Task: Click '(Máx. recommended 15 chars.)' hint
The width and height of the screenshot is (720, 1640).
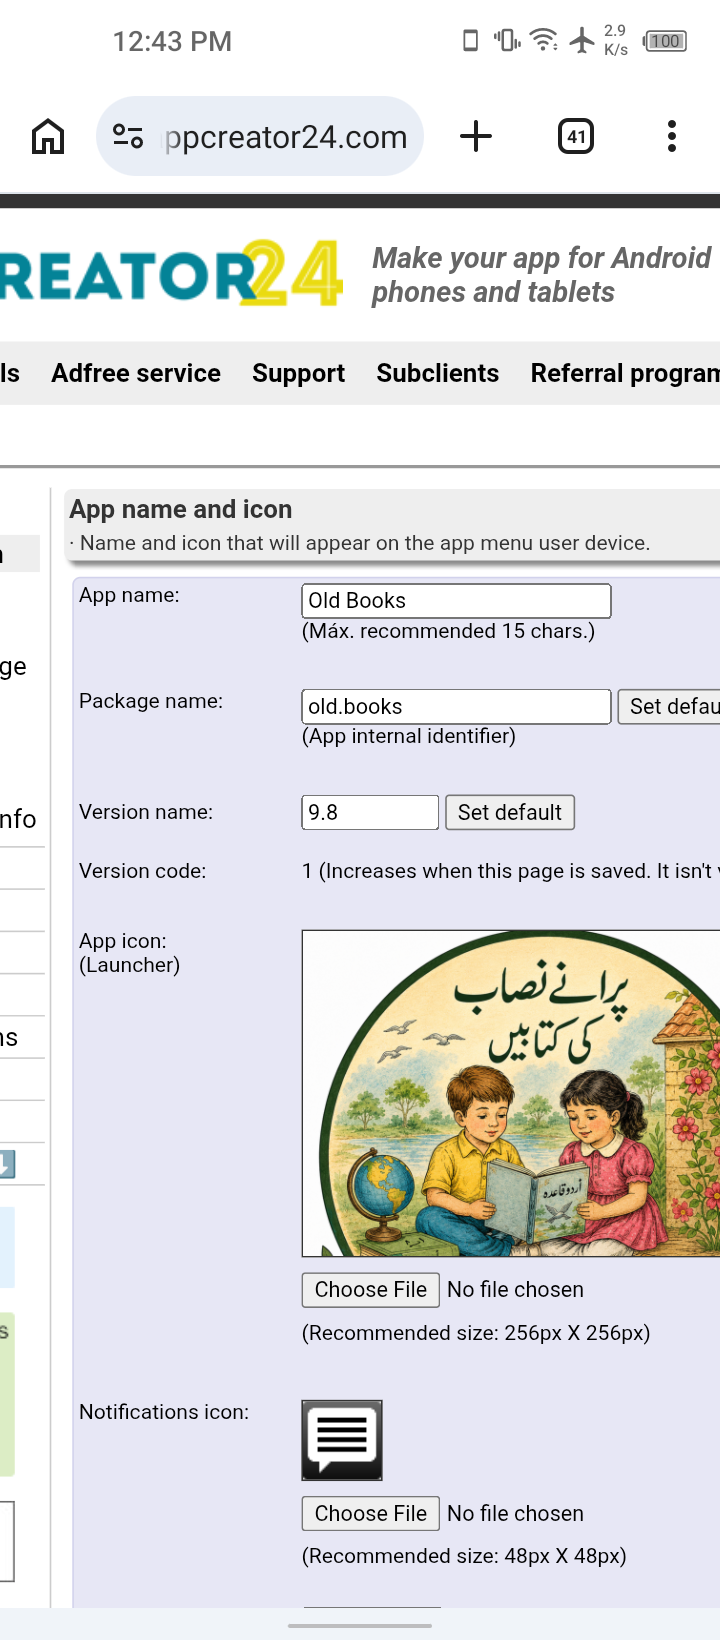Action: coord(448,631)
